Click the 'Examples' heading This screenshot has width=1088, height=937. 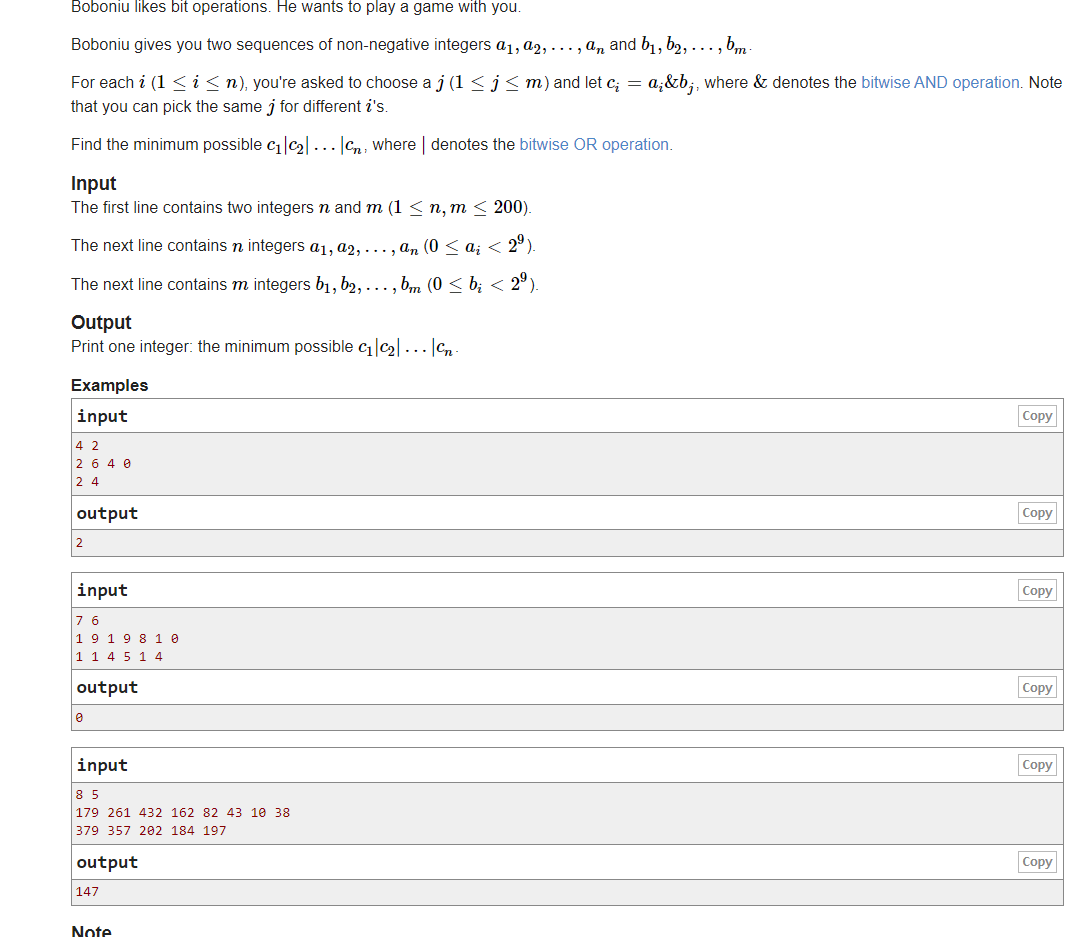tap(110, 385)
